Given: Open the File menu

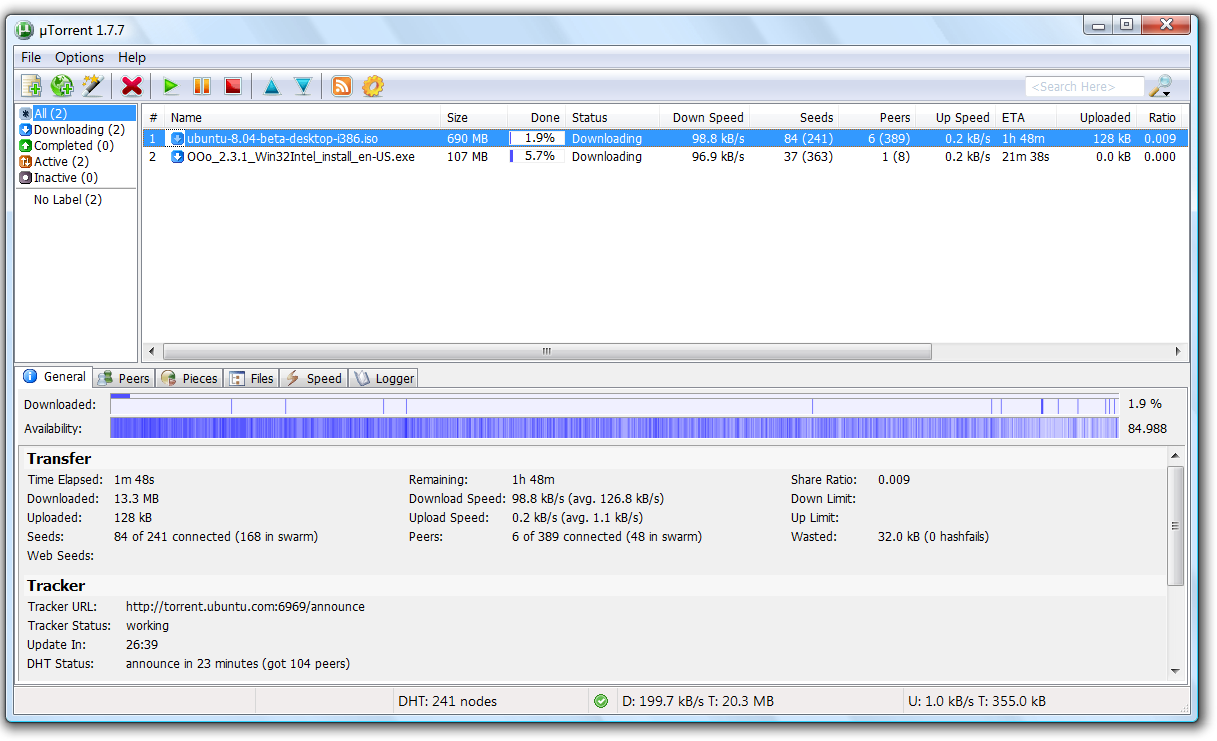Looking at the screenshot, I should 31,57.
